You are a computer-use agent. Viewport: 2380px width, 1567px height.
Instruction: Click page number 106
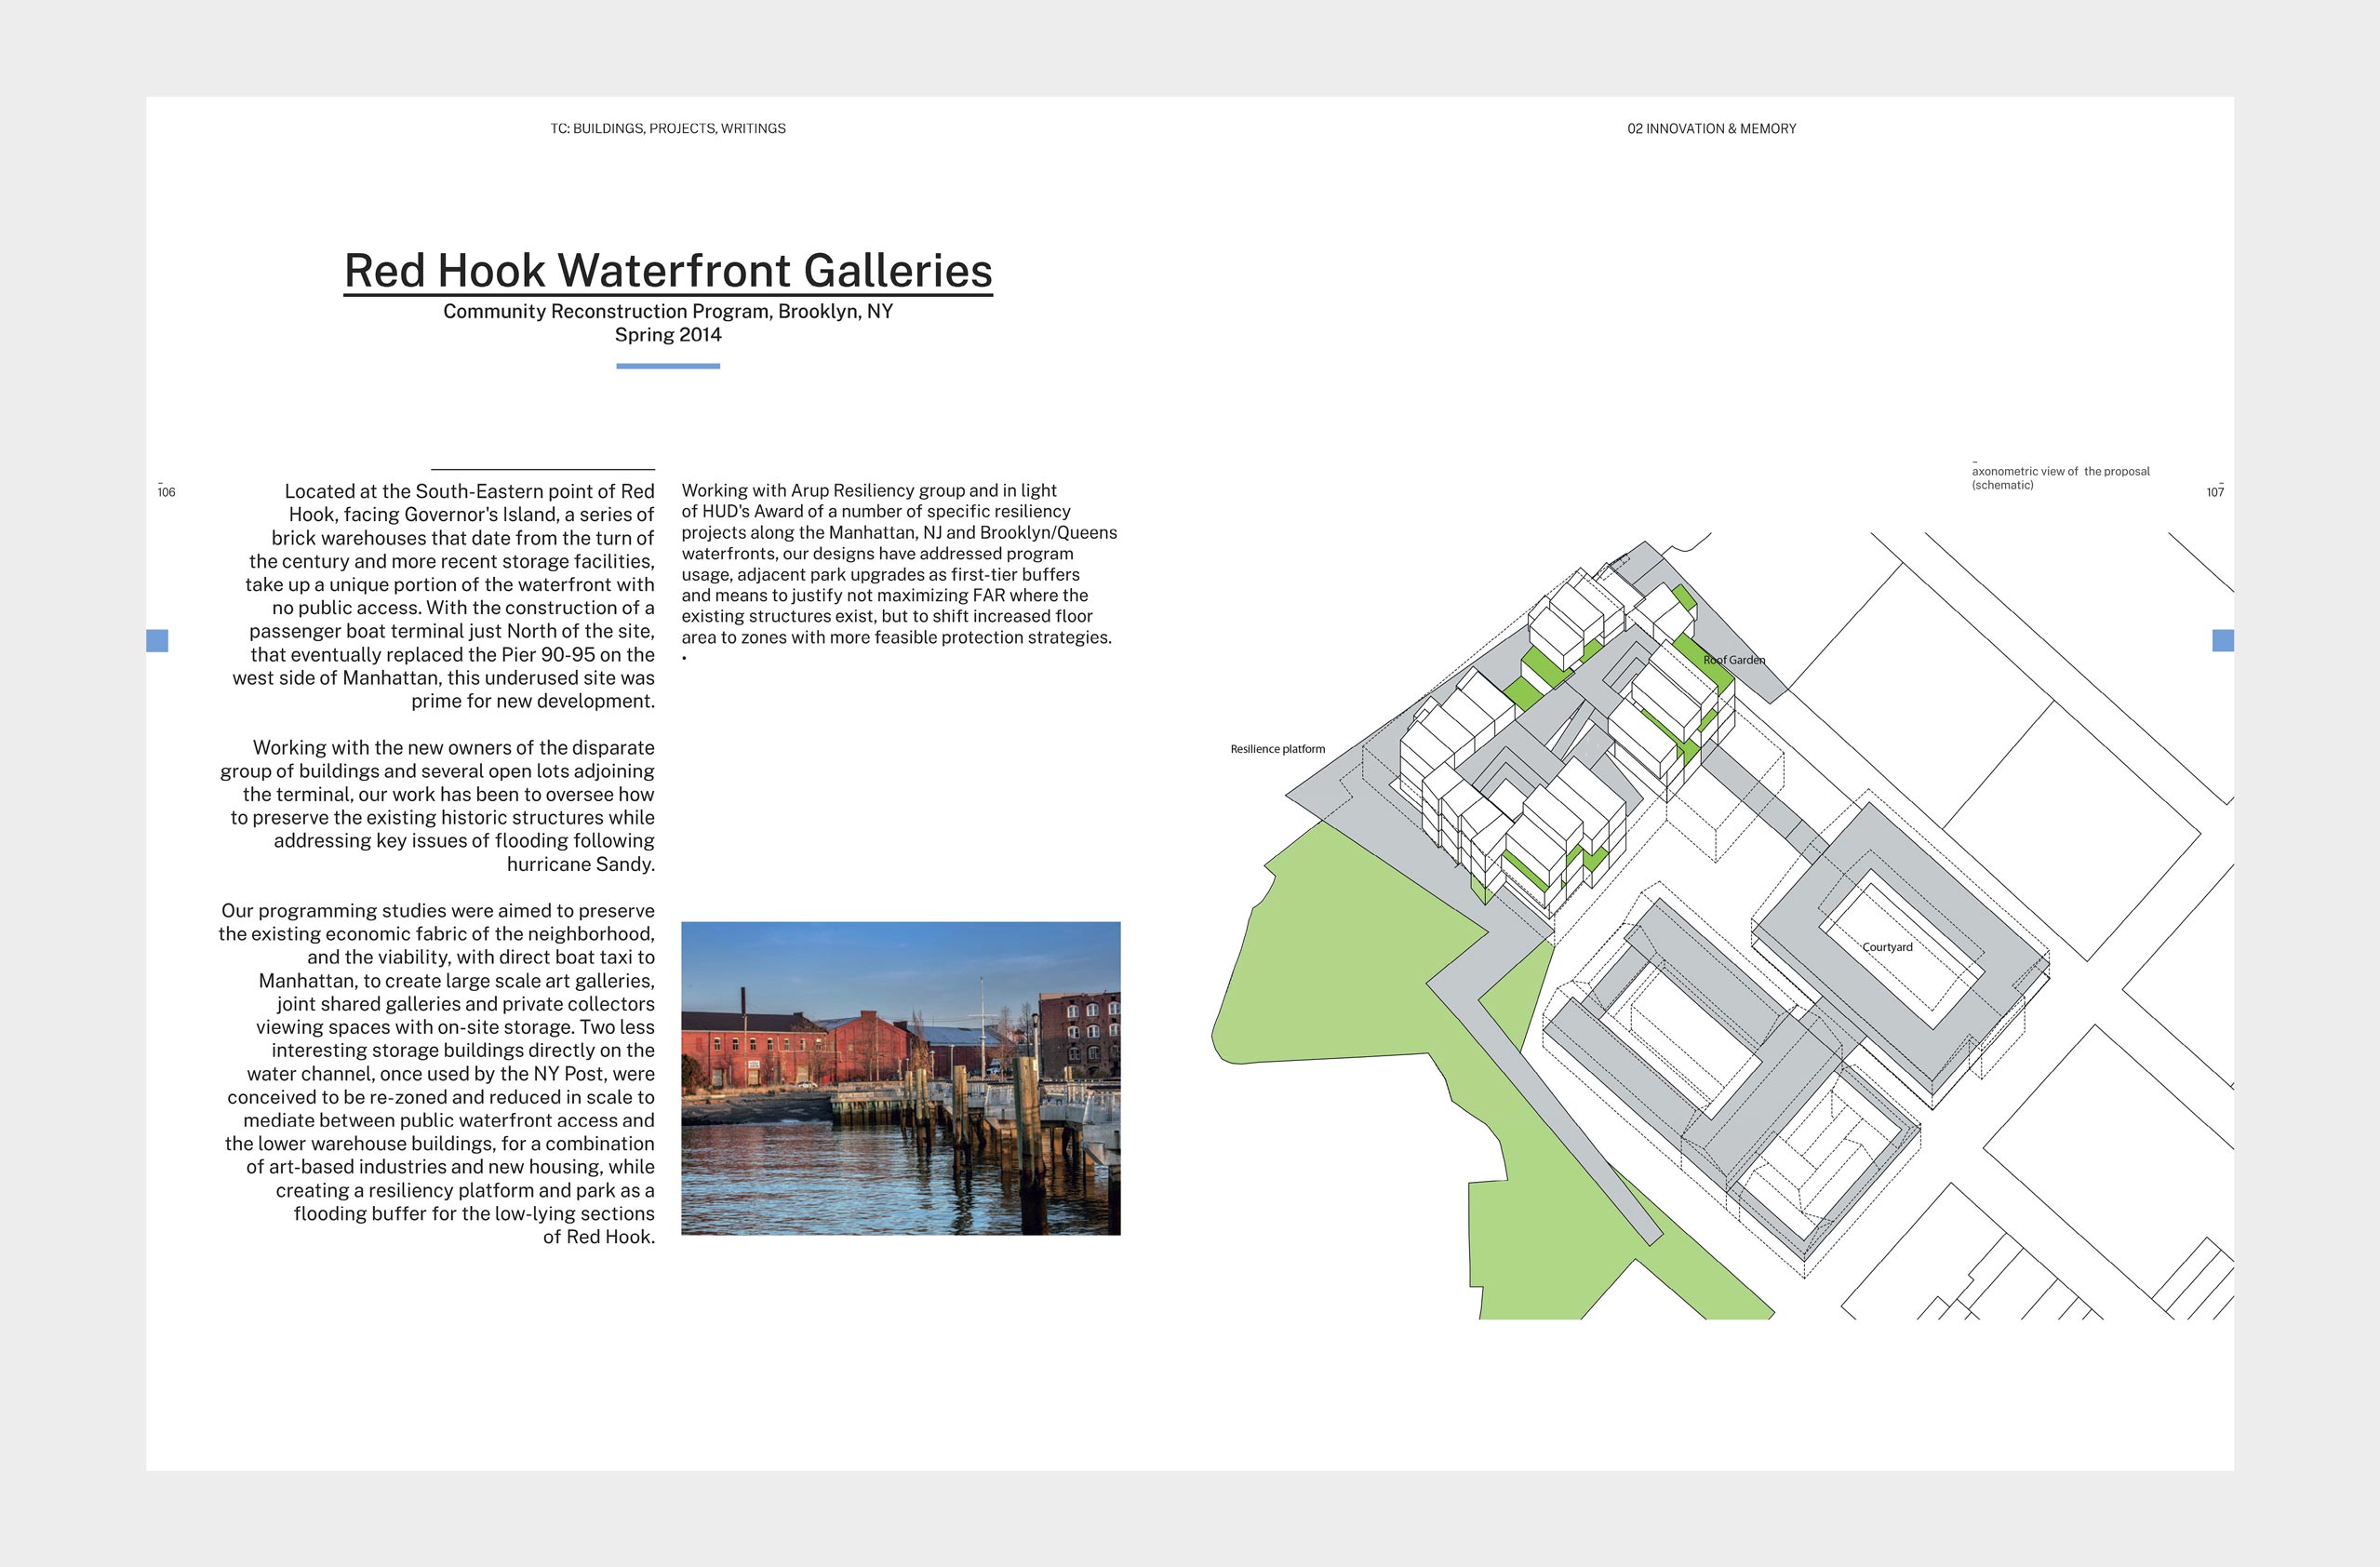(x=166, y=492)
